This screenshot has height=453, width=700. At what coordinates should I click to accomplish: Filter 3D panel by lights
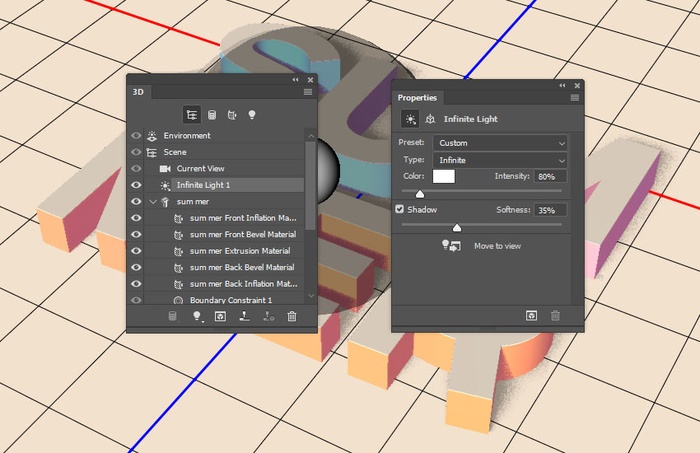(252, 115)
